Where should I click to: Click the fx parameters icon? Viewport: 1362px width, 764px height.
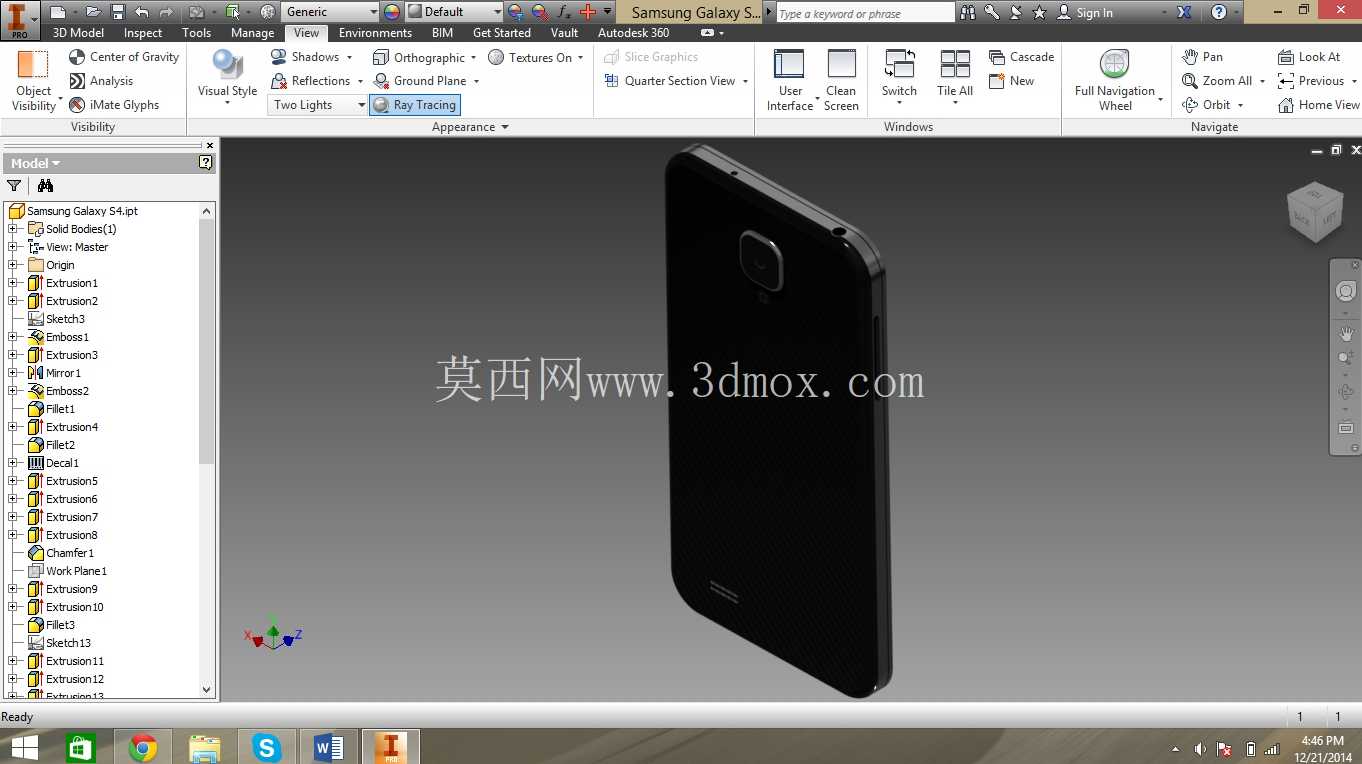564,12
